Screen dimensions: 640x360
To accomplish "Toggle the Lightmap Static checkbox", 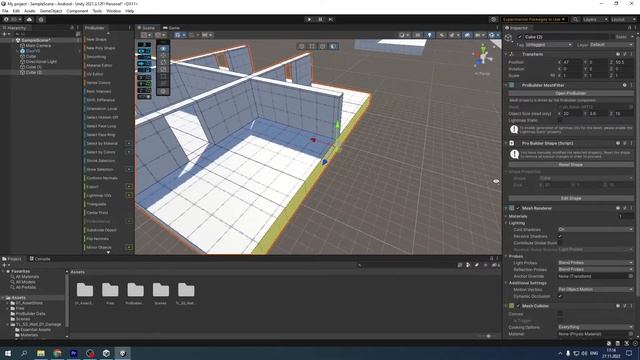I will pyautogui.click(x=560, y=120).
